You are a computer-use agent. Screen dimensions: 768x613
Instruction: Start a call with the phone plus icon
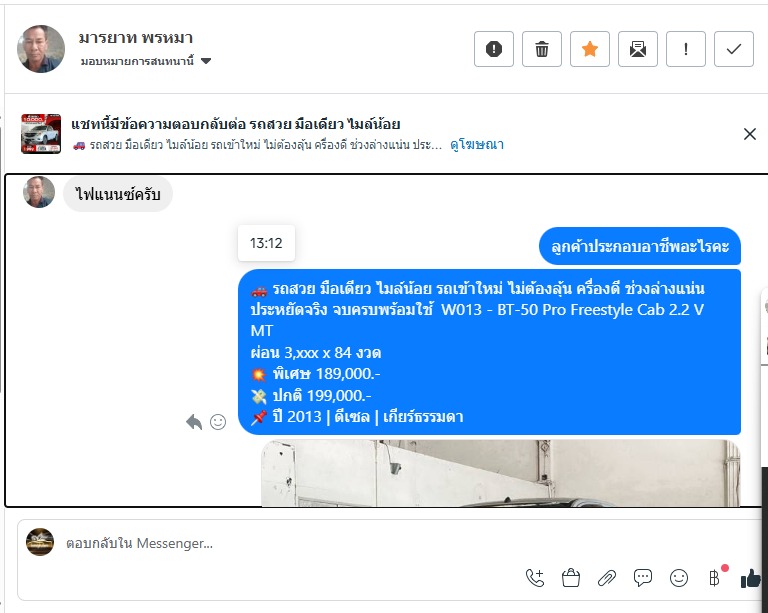click(535, 578)
